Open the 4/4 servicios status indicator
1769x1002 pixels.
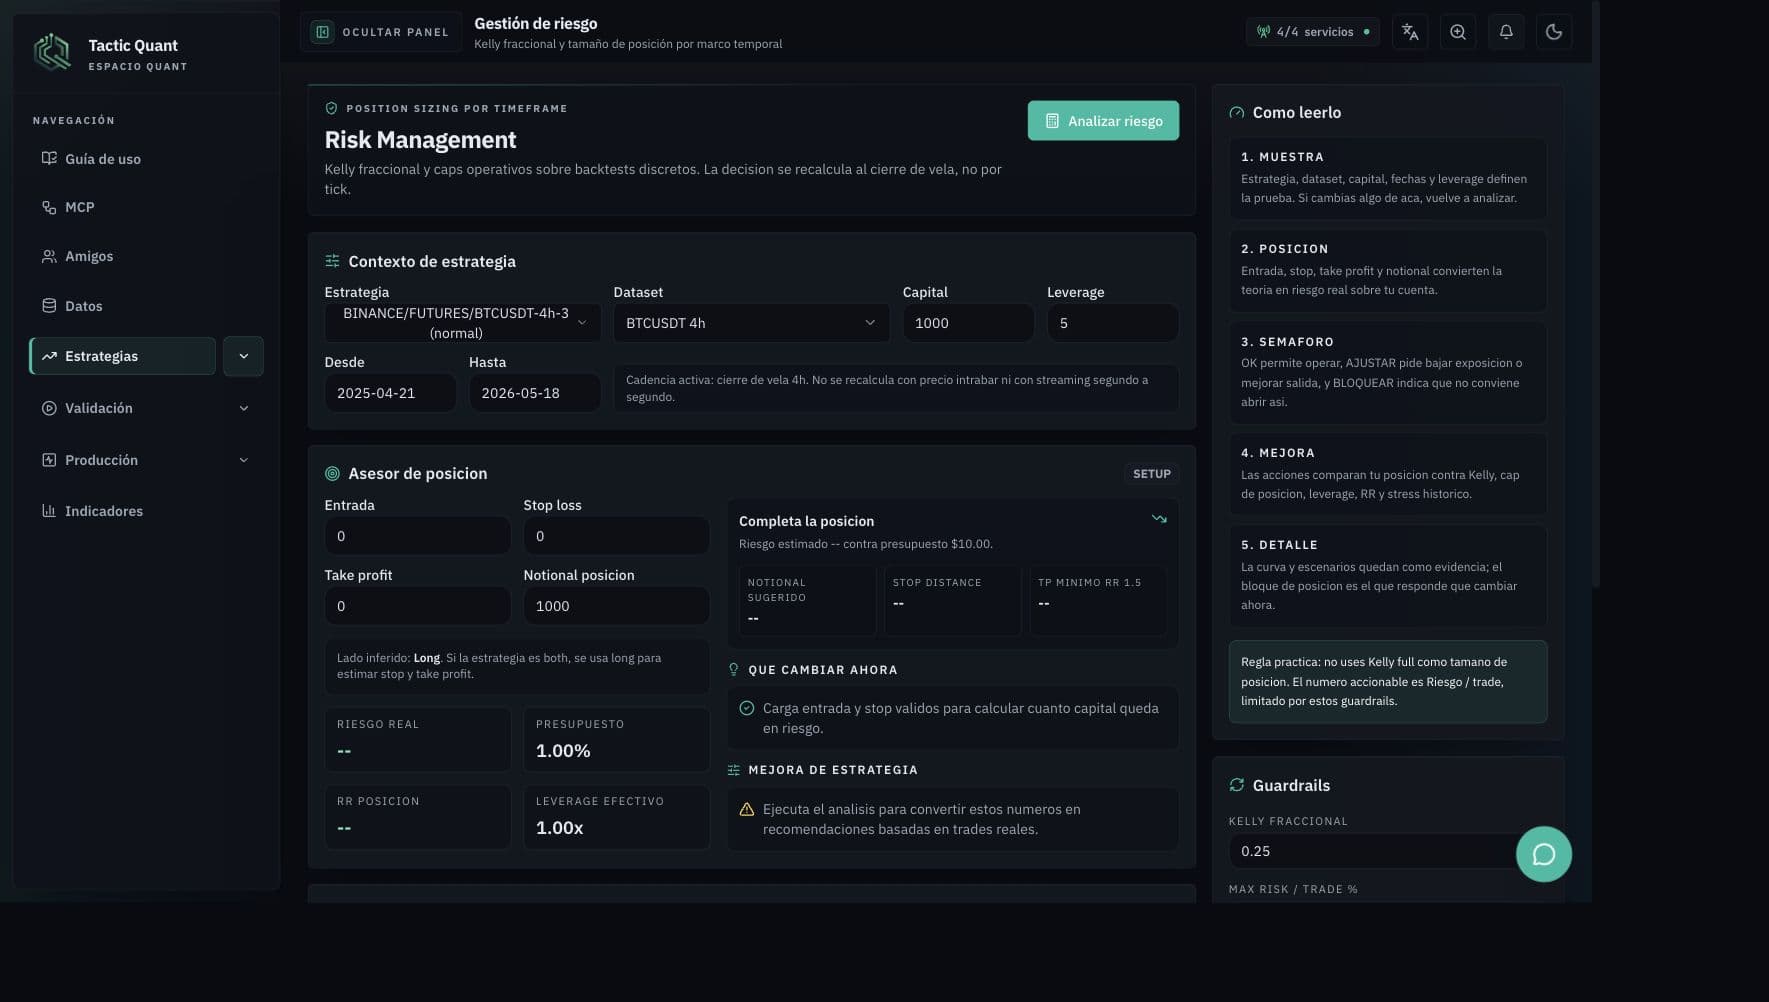click(x=1313, y=32)
